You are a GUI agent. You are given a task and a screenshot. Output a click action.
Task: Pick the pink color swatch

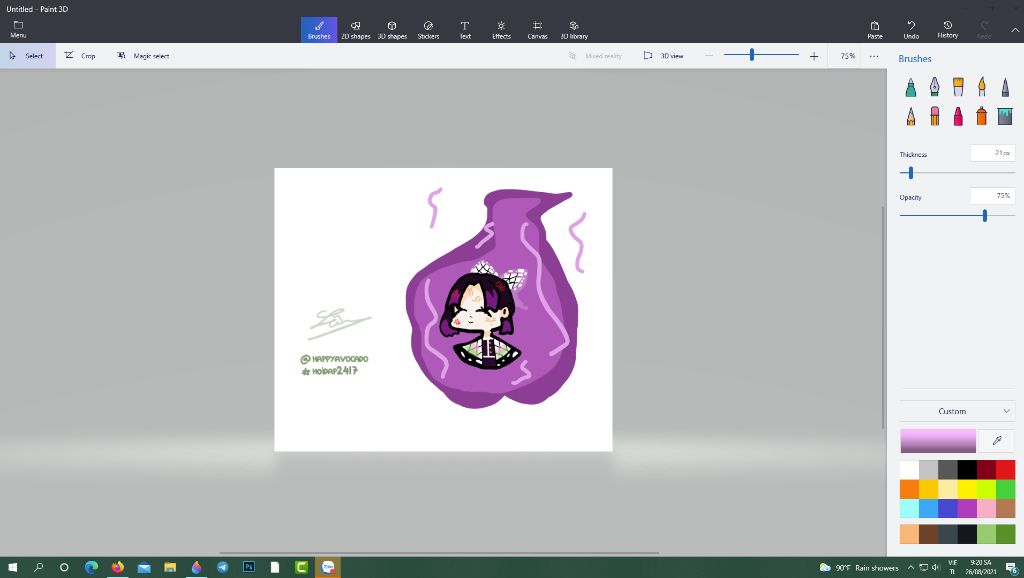(986, 508)
